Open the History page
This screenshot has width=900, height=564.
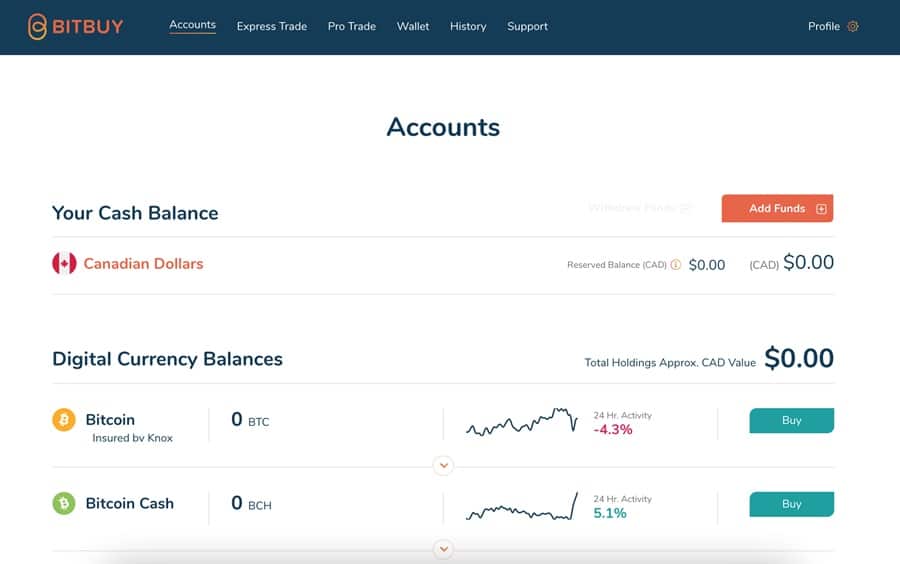pos(468,27)
